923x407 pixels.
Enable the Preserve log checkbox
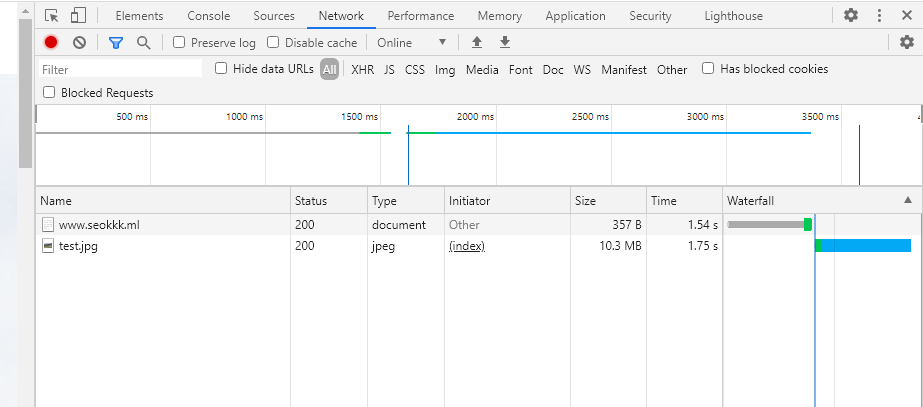coord(179,43)
